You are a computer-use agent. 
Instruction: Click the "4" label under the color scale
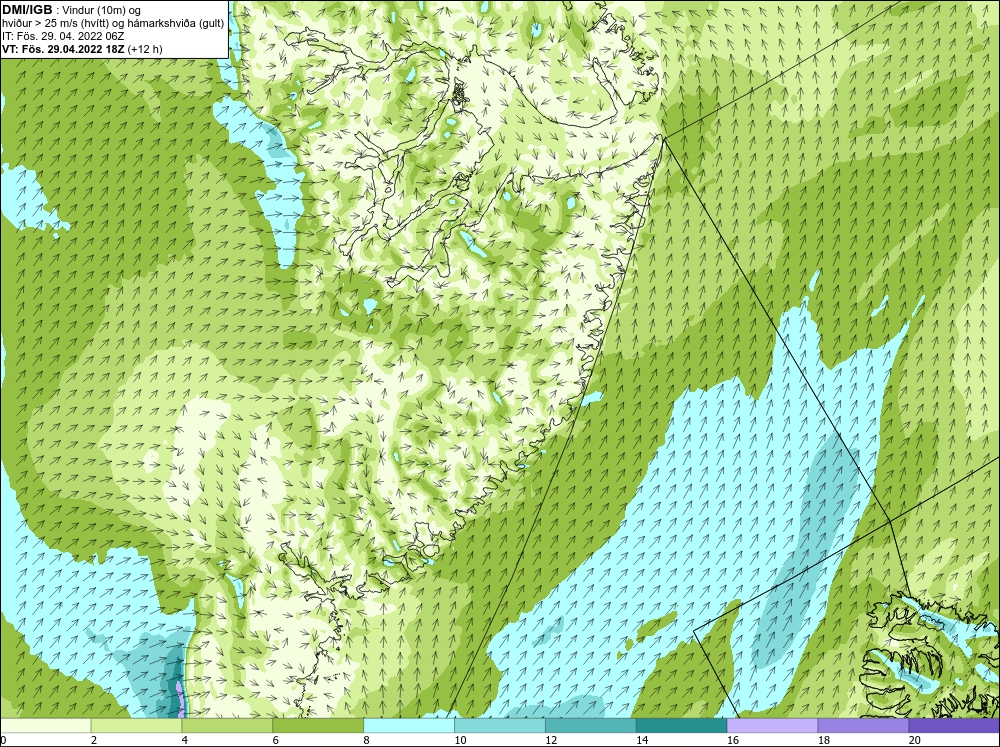(x=185, y=740)
